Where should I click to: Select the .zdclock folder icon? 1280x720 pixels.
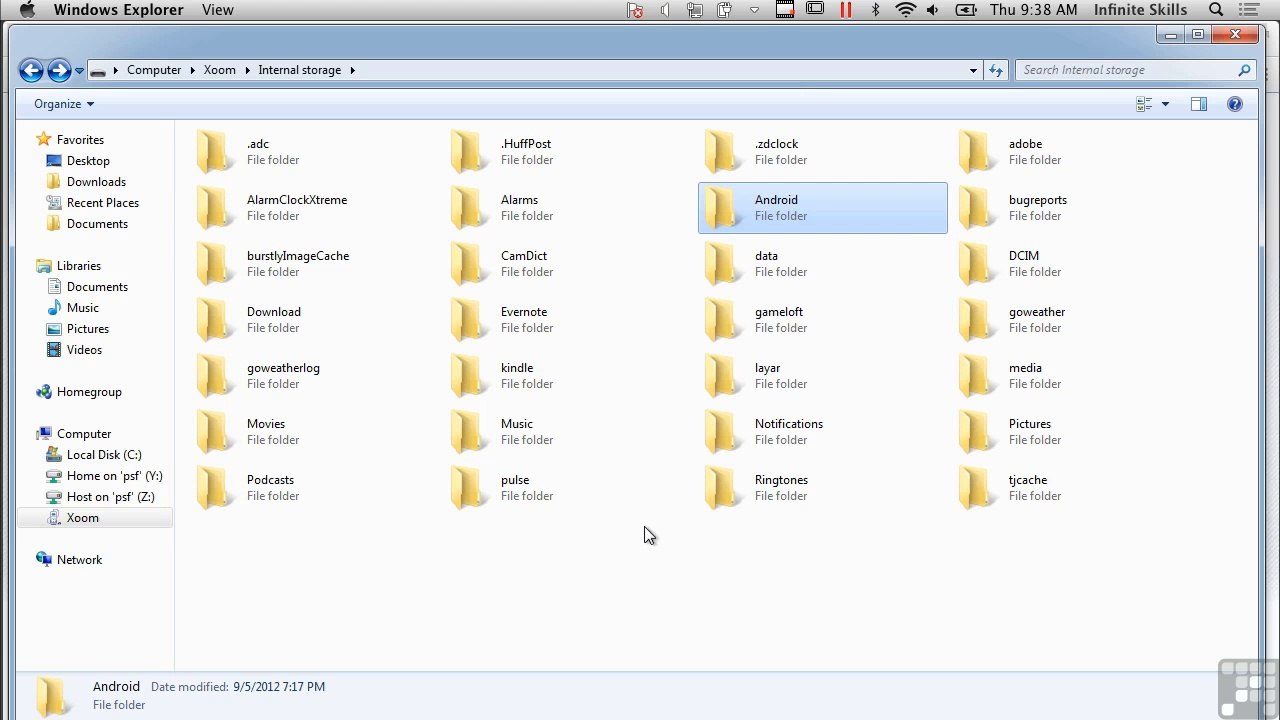pyautogui.click(x=721, y=152)
